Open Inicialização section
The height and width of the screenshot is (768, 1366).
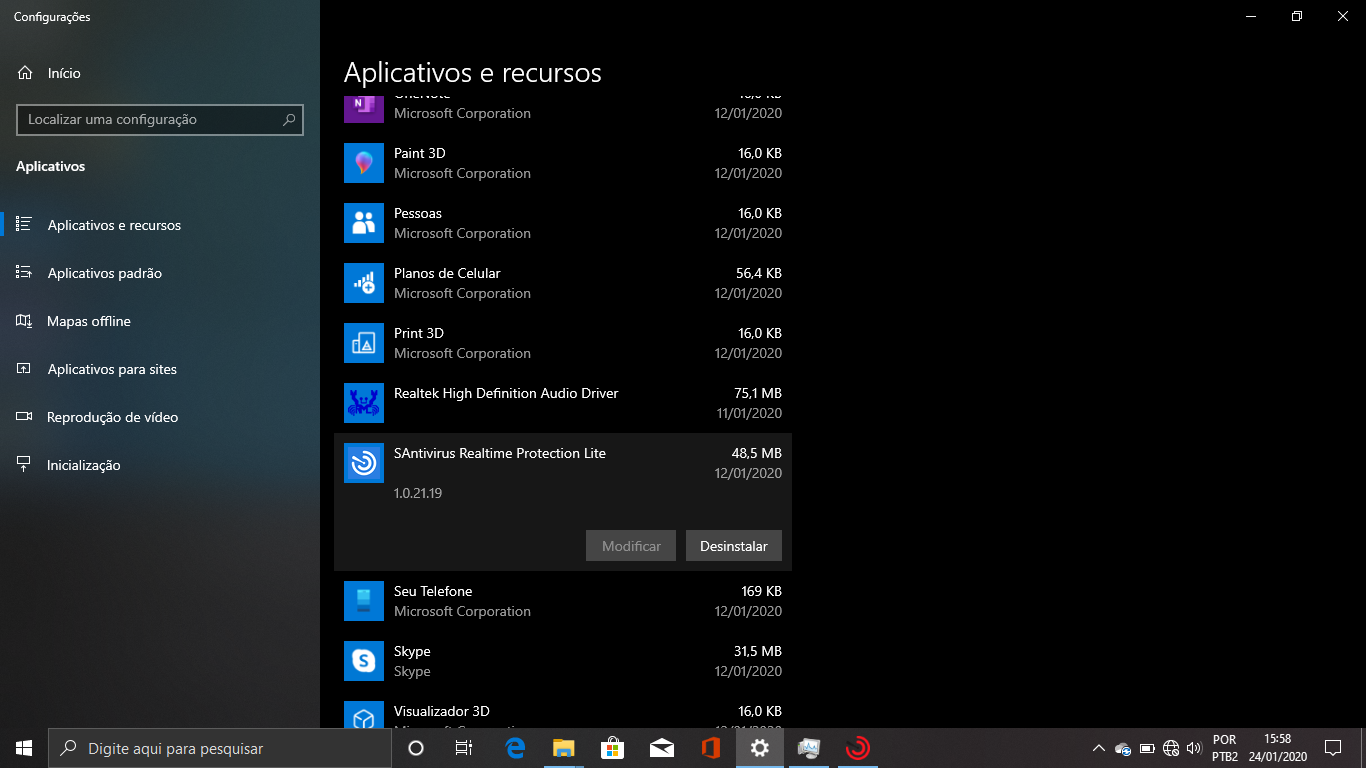[160, 465]
